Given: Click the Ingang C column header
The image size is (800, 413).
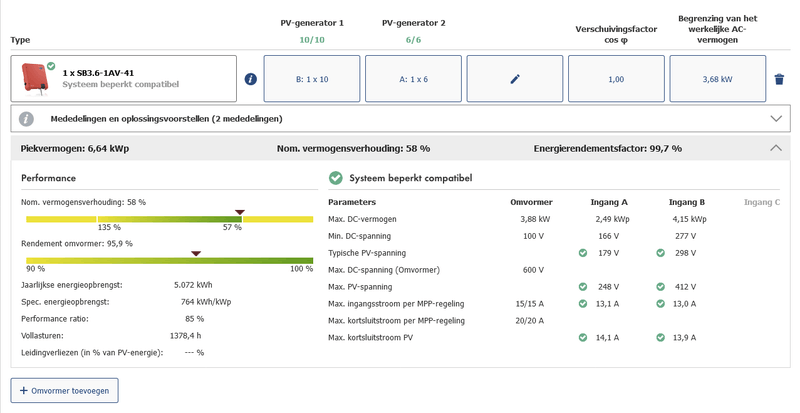Looking at the screenshot, I should [761, 202].
